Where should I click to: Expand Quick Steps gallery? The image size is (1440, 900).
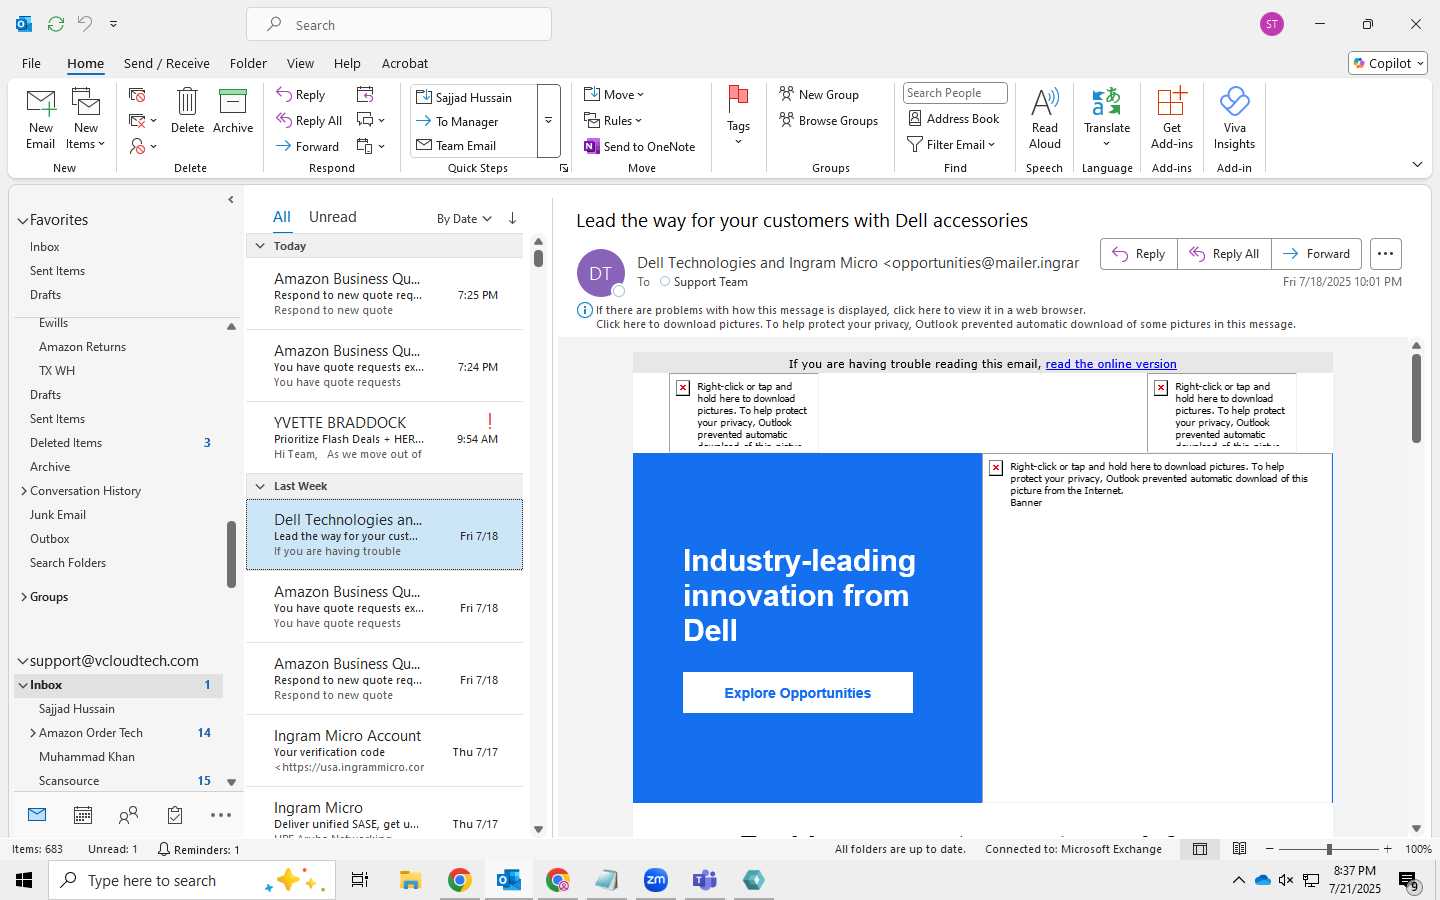click(548, 121)
